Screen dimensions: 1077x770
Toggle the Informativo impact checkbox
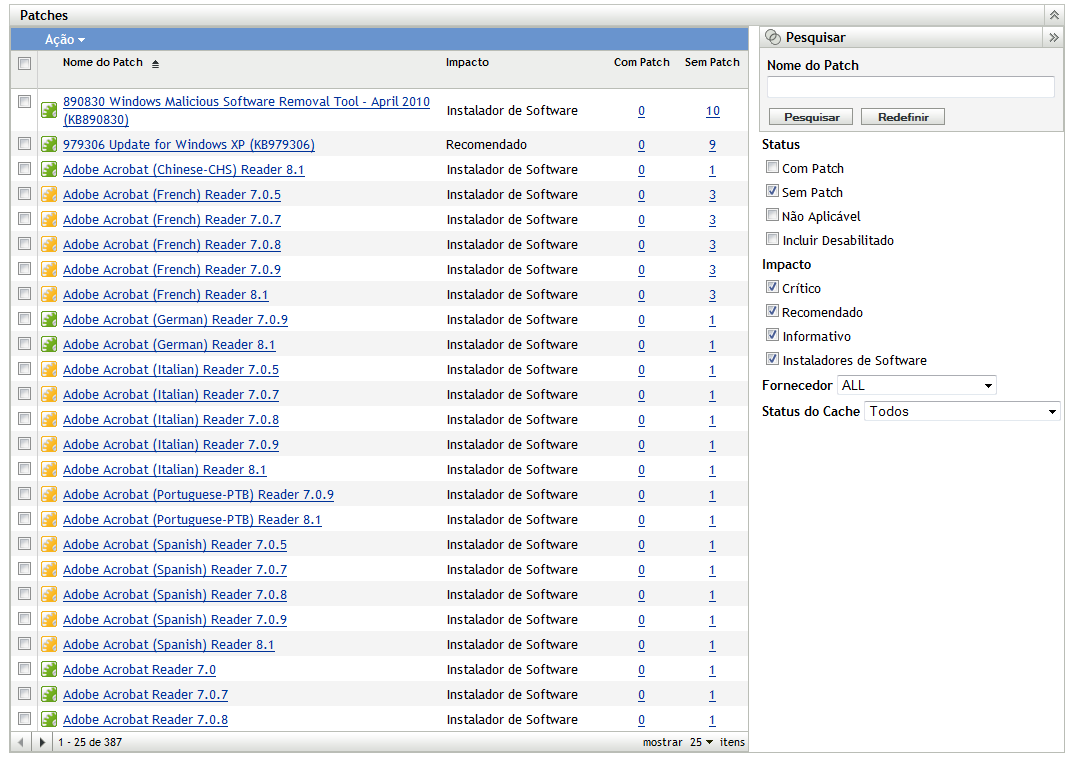tap(773, 335)
